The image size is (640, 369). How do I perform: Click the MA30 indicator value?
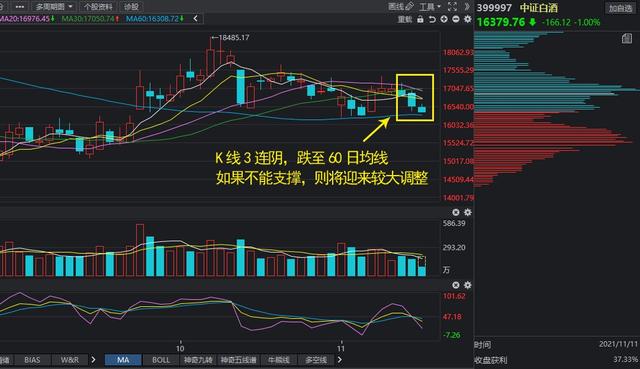click(90, 19)
